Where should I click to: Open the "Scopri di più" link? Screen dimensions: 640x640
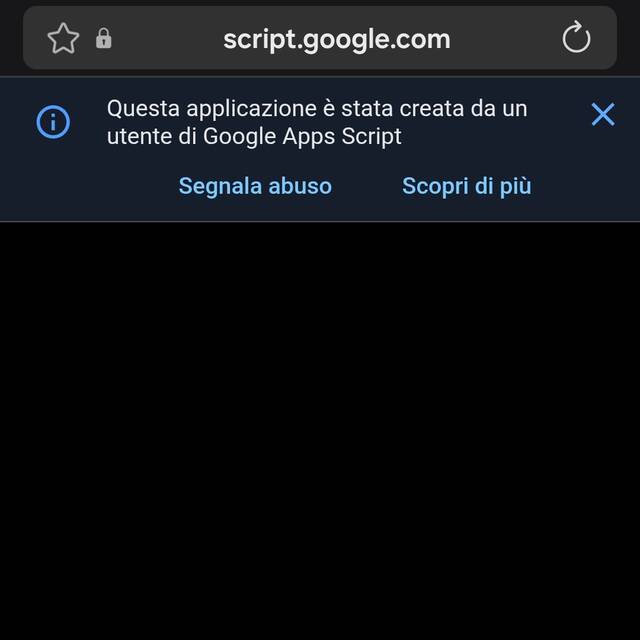(466, 186)
